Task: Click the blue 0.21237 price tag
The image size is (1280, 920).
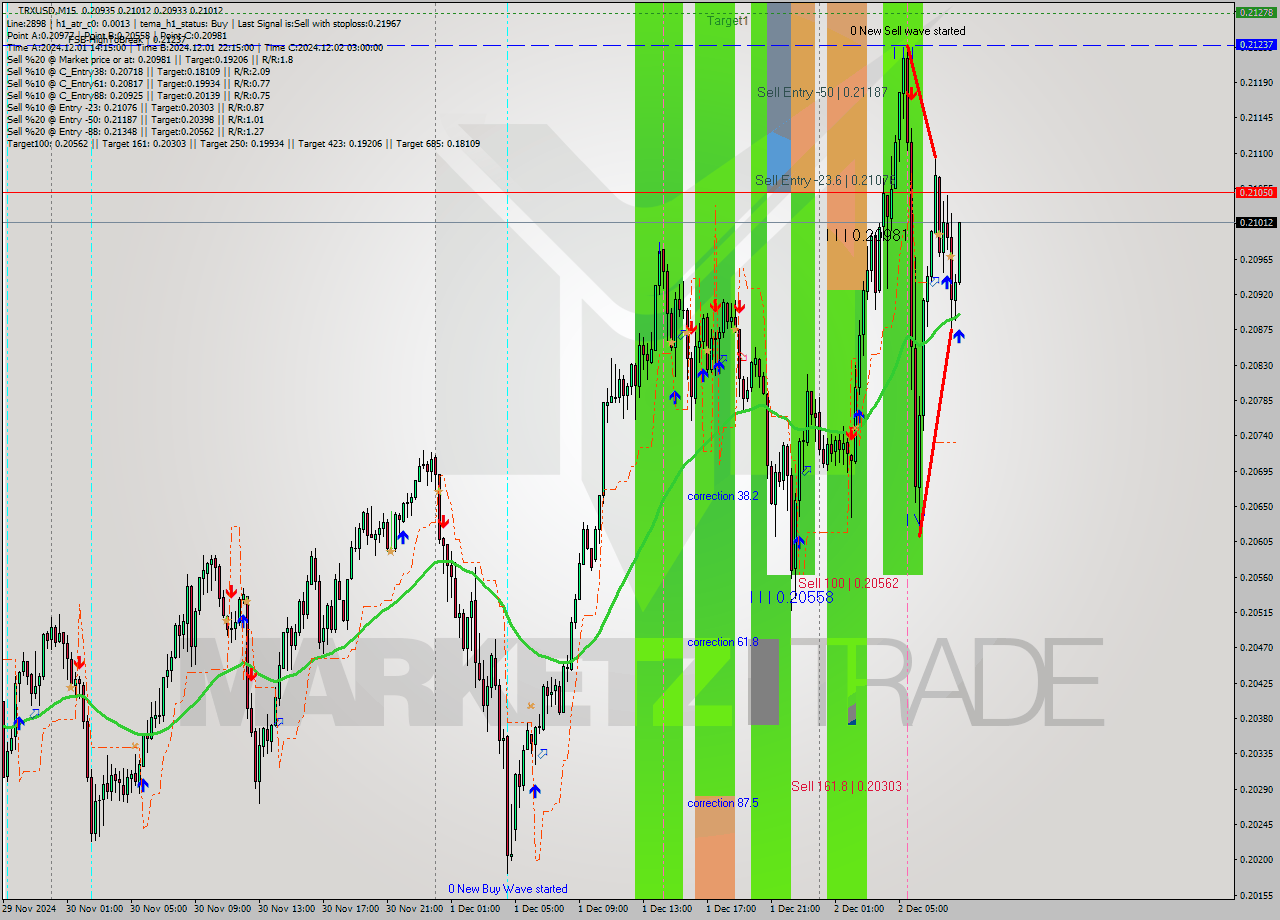Action: (x=1256, y=45)
